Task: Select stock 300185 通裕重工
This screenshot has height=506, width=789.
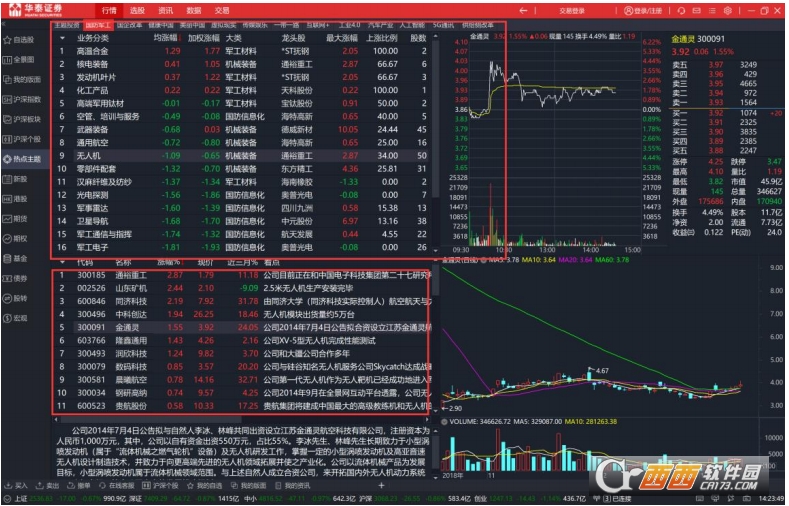Action: click(242, 275)
